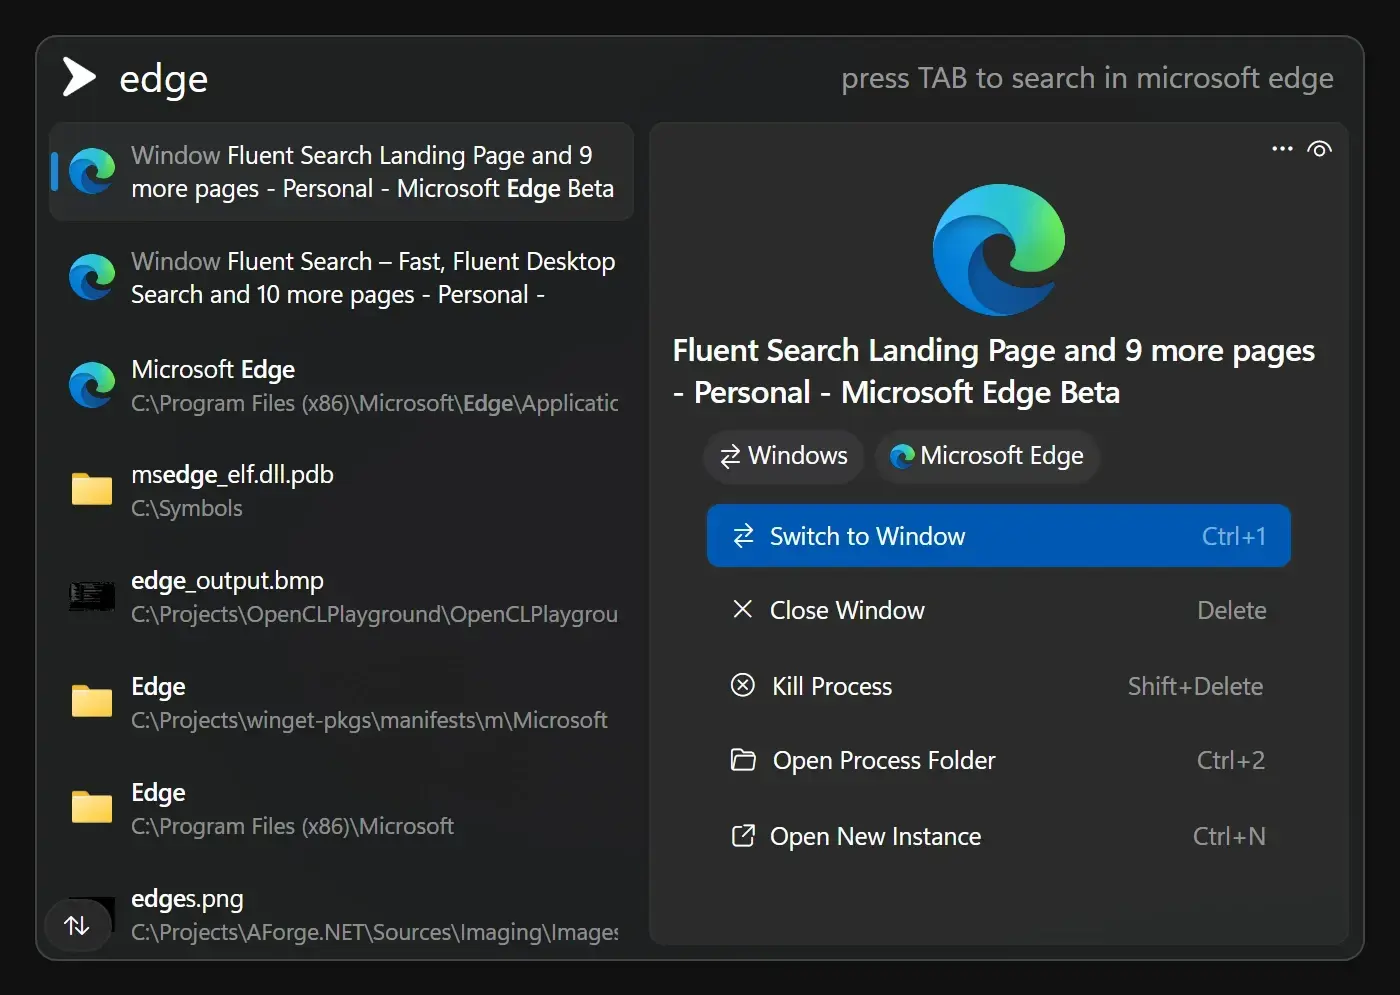Click the X icon beside Close Window

coord(743,609)
